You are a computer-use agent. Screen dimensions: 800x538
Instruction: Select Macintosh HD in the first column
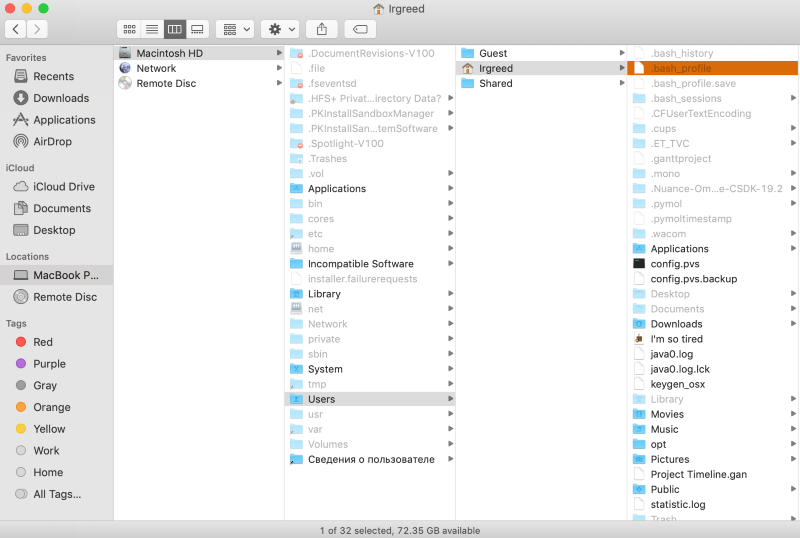[199, 53]
